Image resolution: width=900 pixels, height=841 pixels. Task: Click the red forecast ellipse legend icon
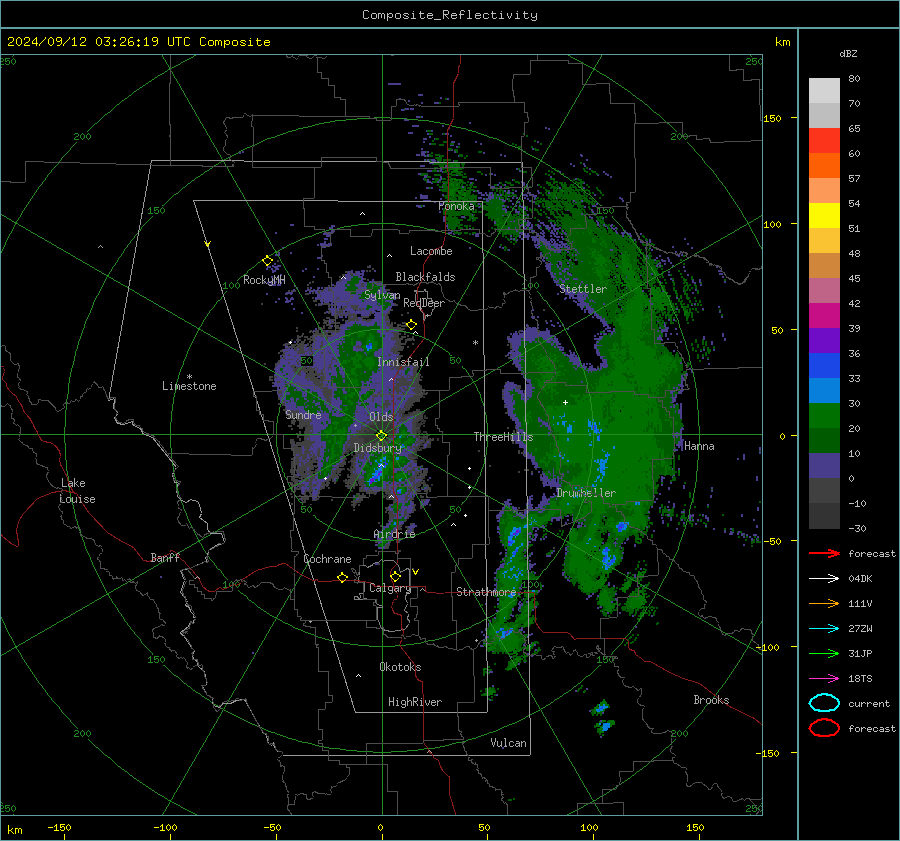pyautogui.click(x=824, y=728)
